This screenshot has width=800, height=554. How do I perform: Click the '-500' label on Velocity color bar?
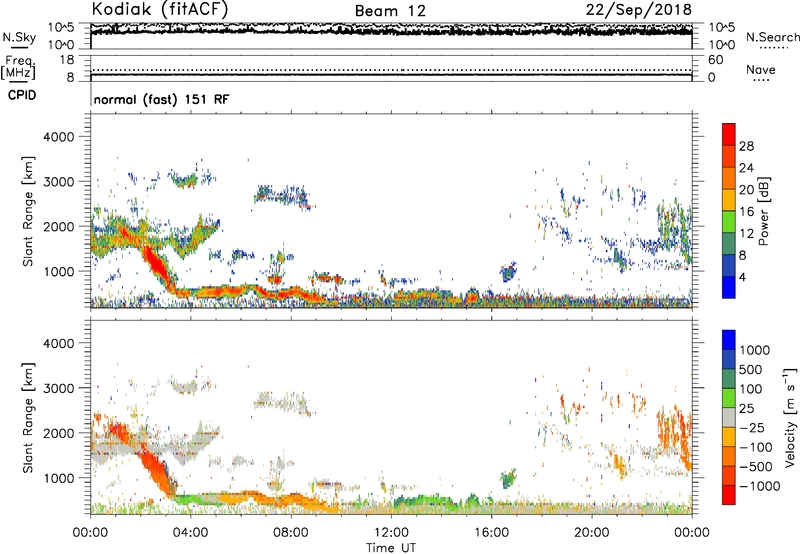coord(755,466)
